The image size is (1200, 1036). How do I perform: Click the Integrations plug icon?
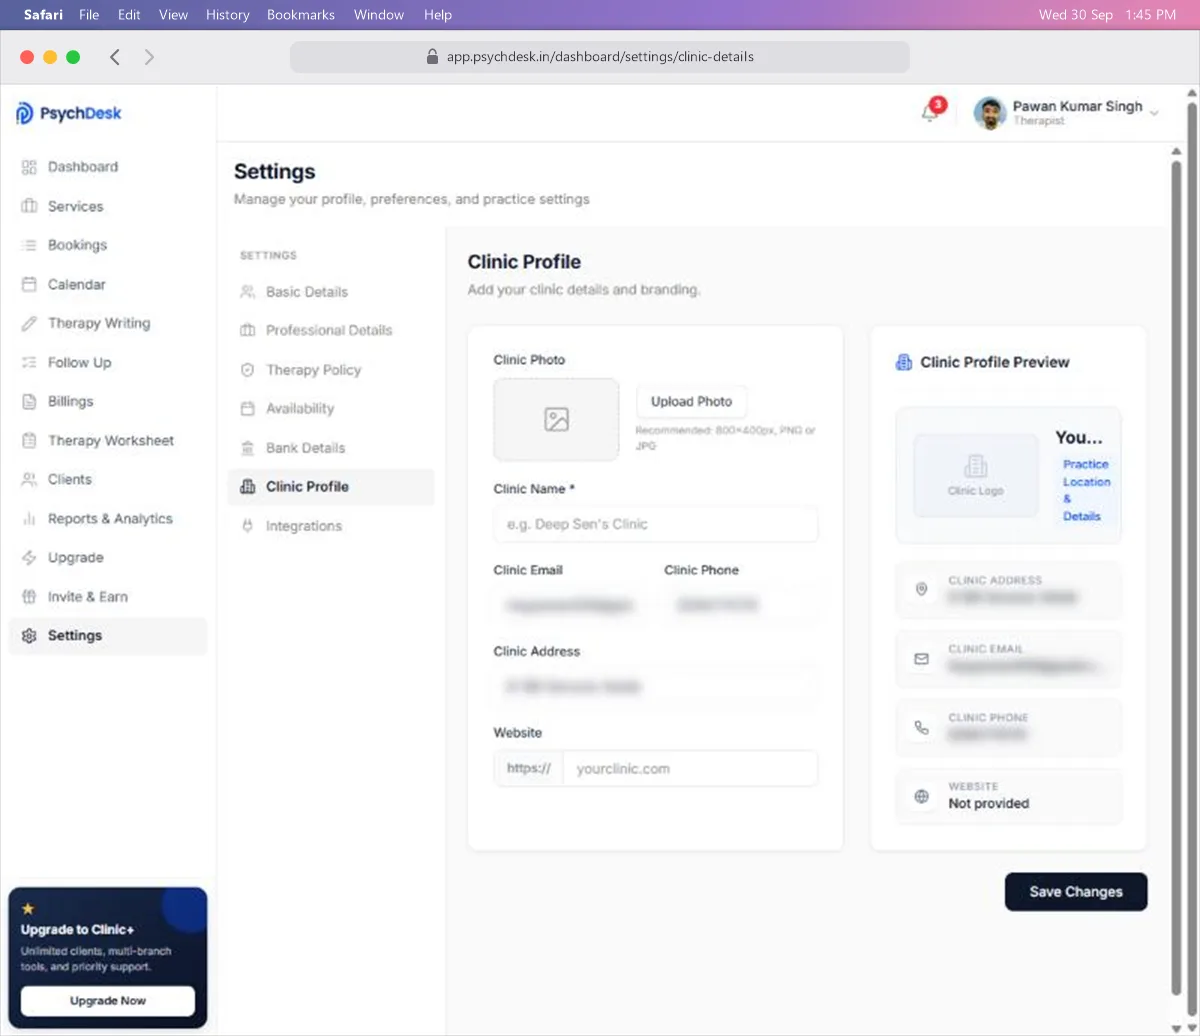(247, 526)
